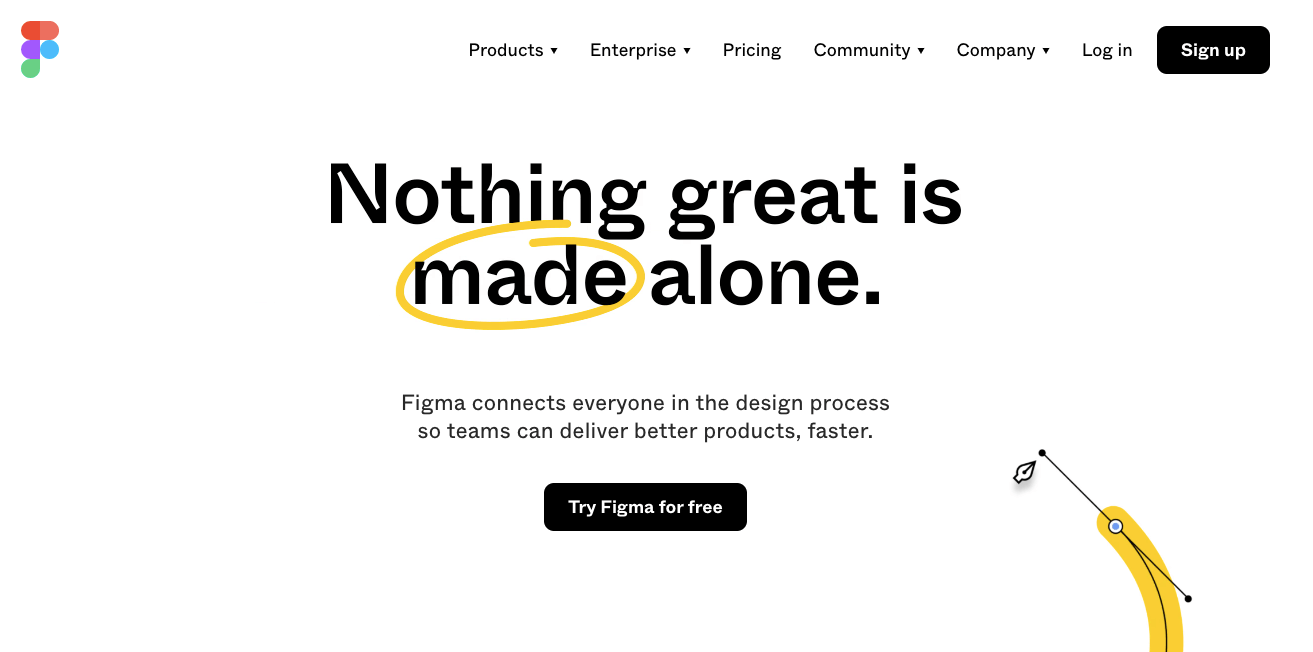The width and height of the screenshot is (1313, 652).
Task: Select the Enterprise menu item
Action: (x=632, y=50)
